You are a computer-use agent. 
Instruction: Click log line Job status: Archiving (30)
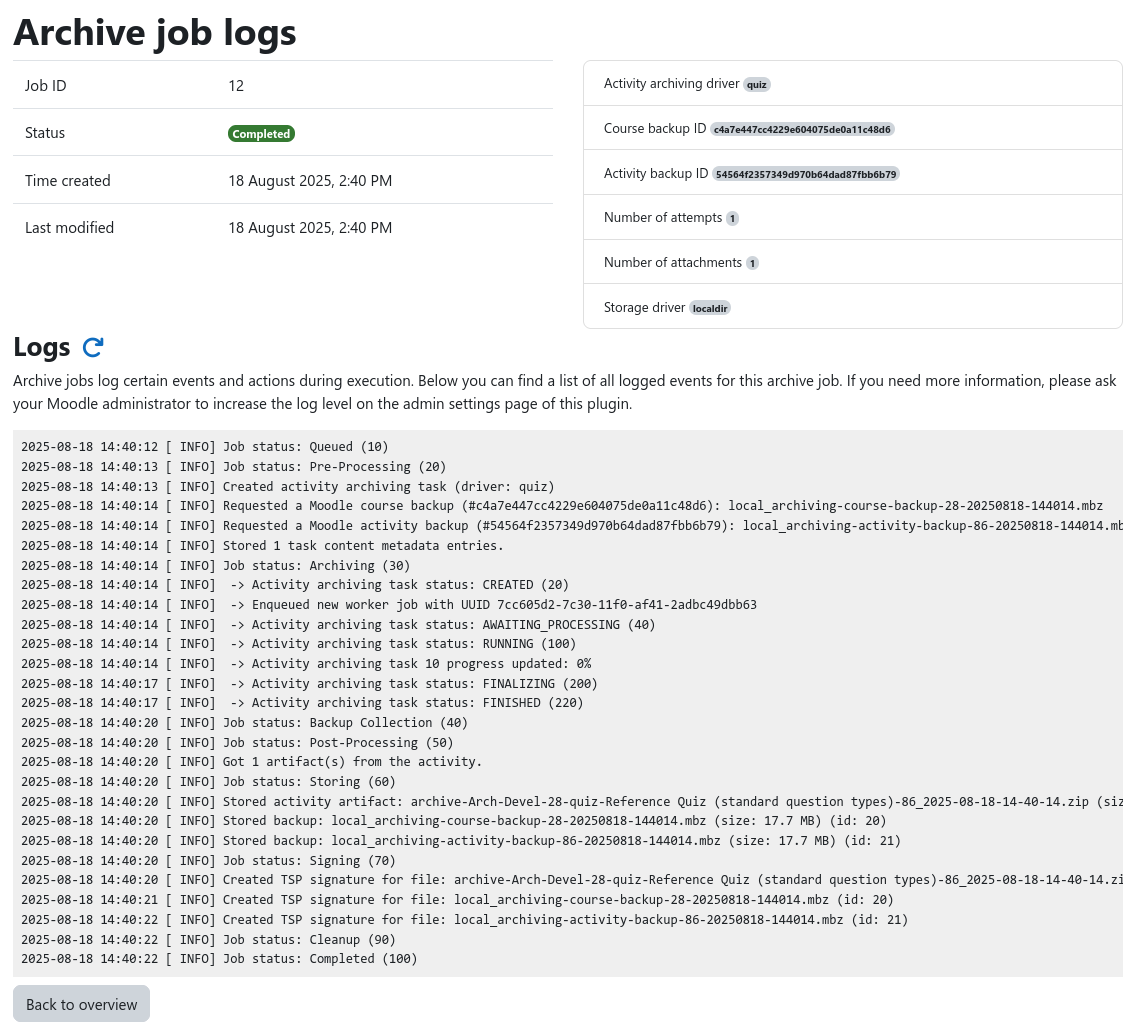[215, 565]
